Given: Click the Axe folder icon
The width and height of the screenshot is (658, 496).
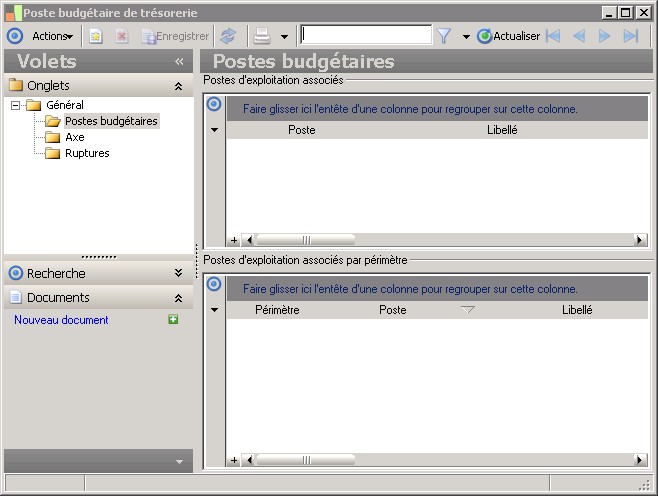Looking at the screenshot, I should (52, 137).
